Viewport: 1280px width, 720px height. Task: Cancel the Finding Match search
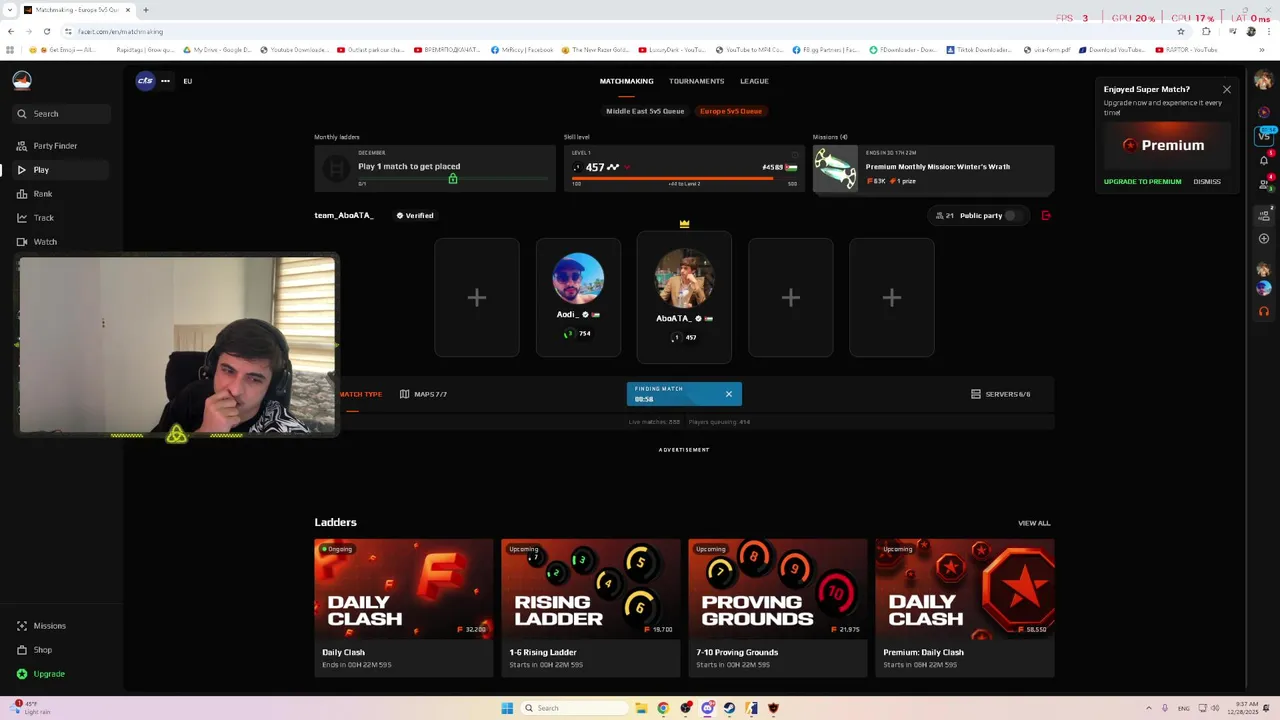tap(729, 394)
